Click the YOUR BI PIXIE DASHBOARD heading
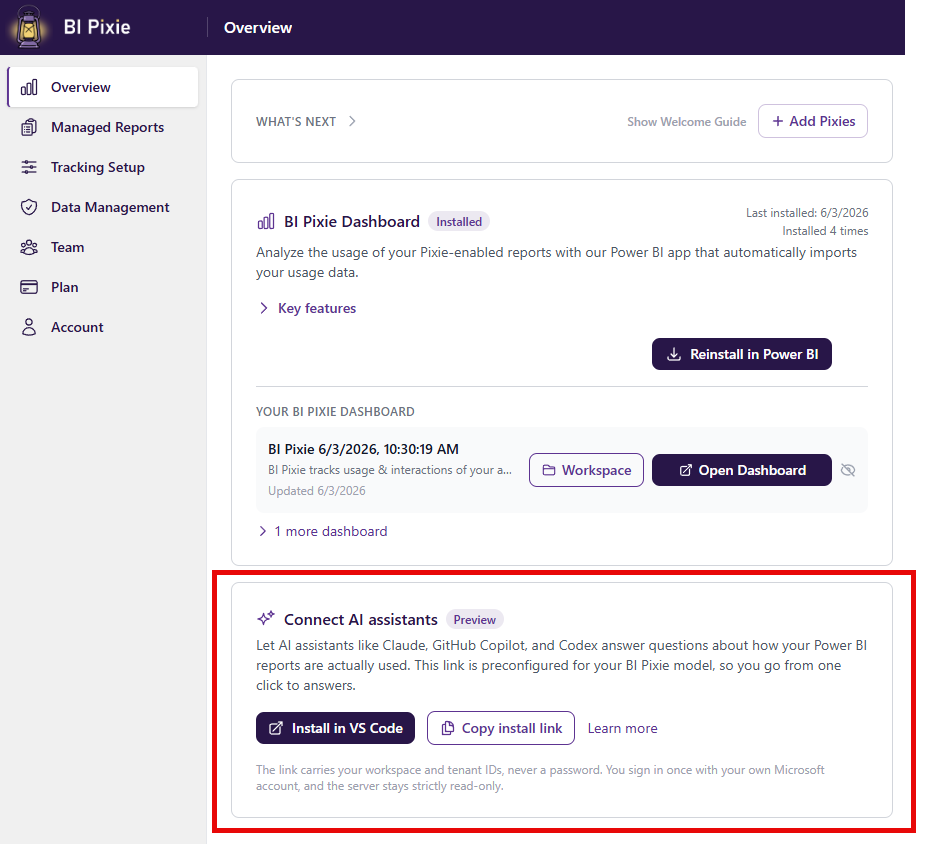Viewport: 930px width, 844px height. [335, 412]
